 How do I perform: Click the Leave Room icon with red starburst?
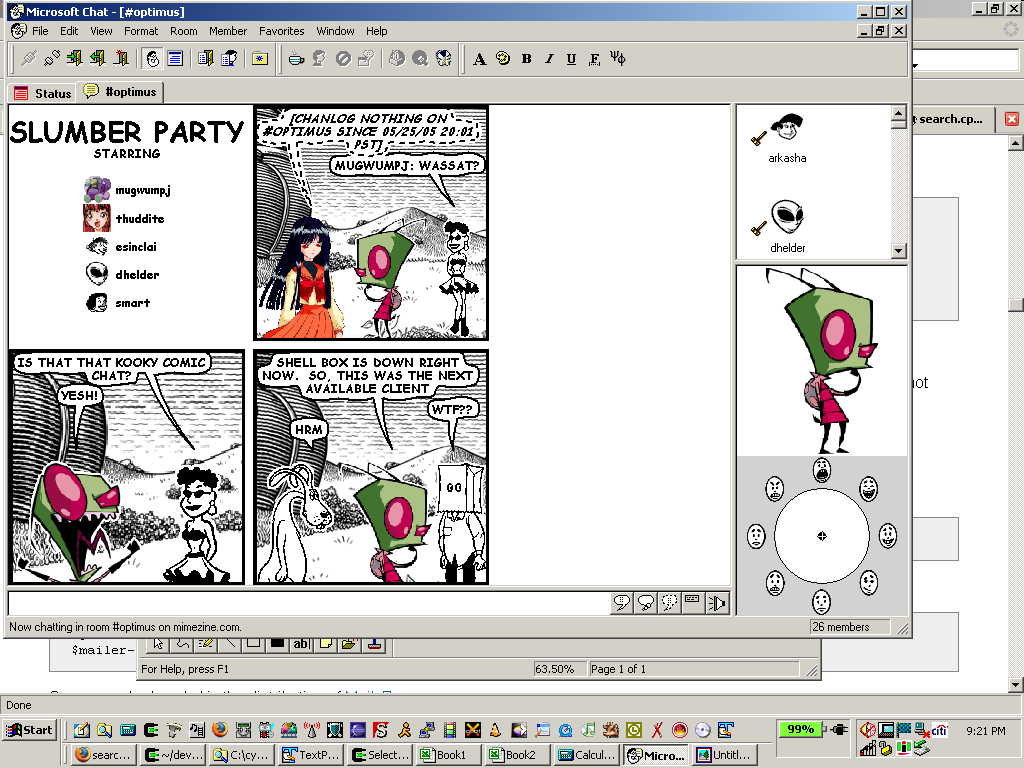tap(121, 59)
